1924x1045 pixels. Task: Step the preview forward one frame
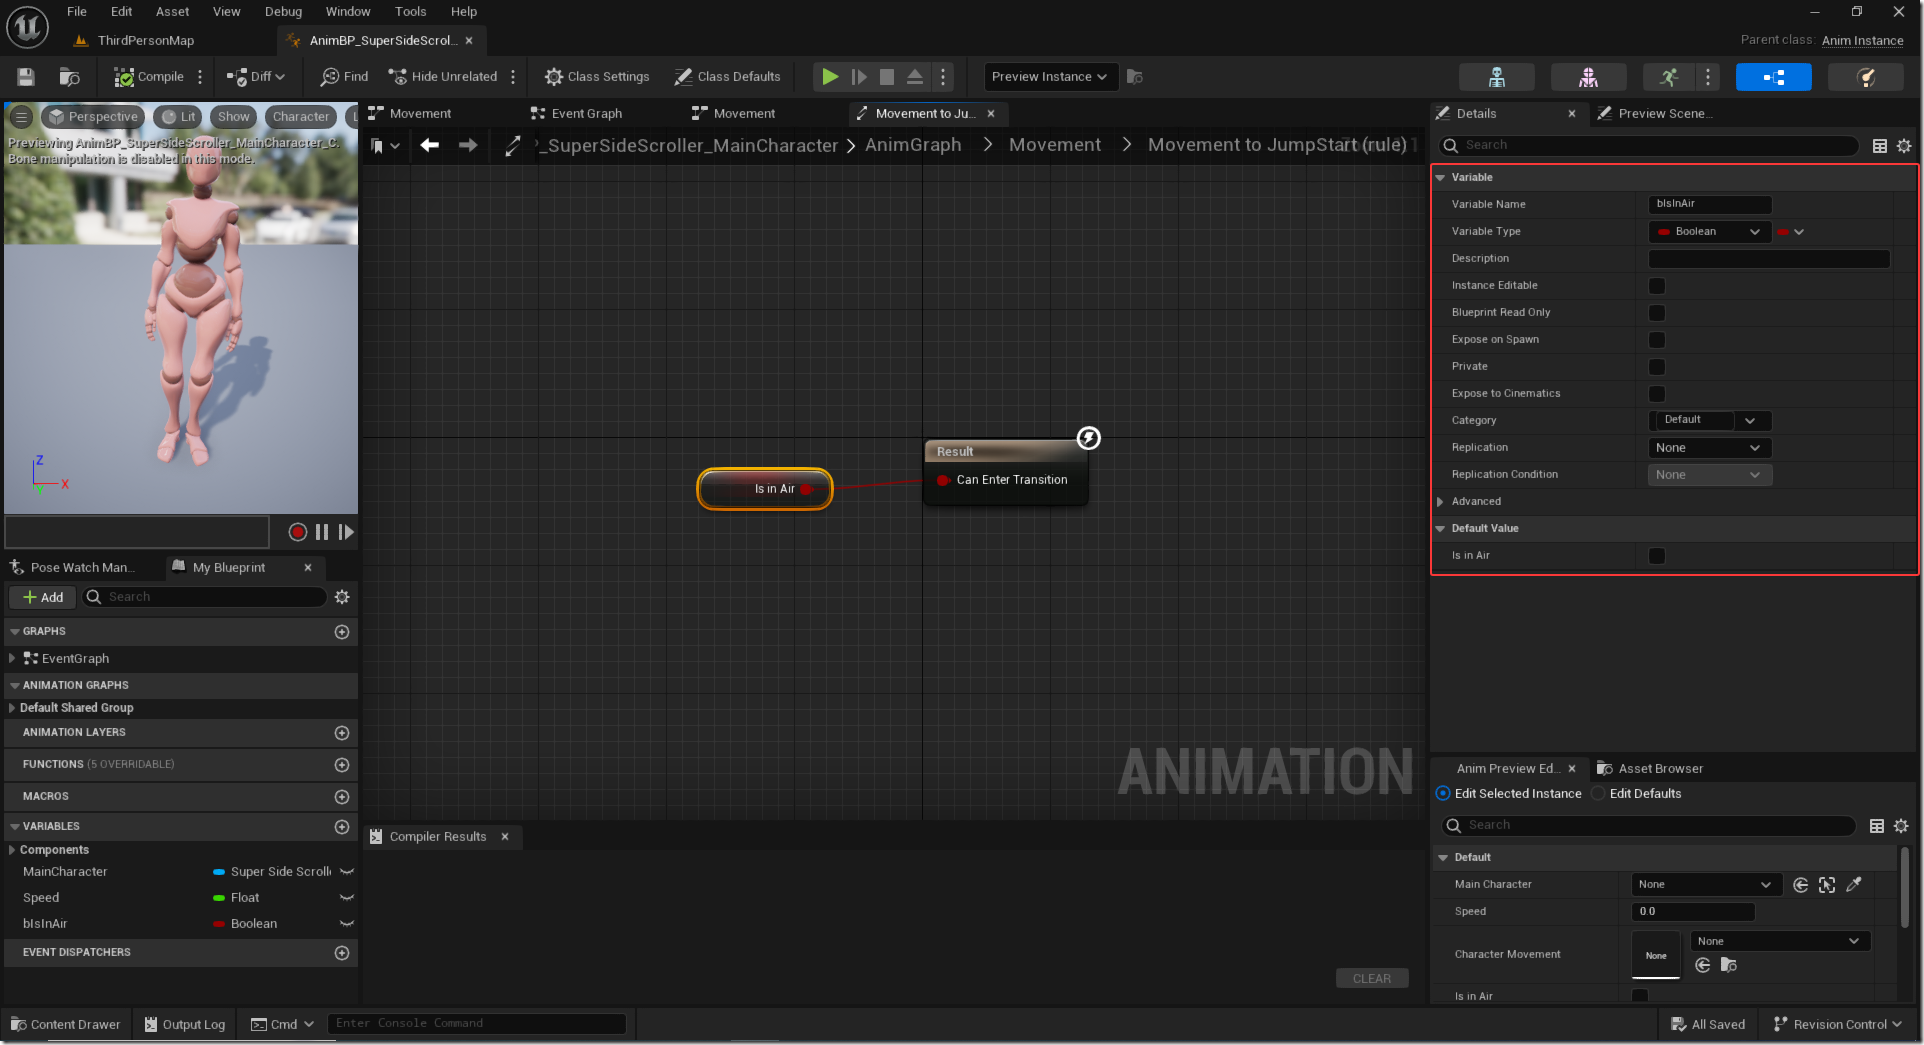click(x=346, y=532)
